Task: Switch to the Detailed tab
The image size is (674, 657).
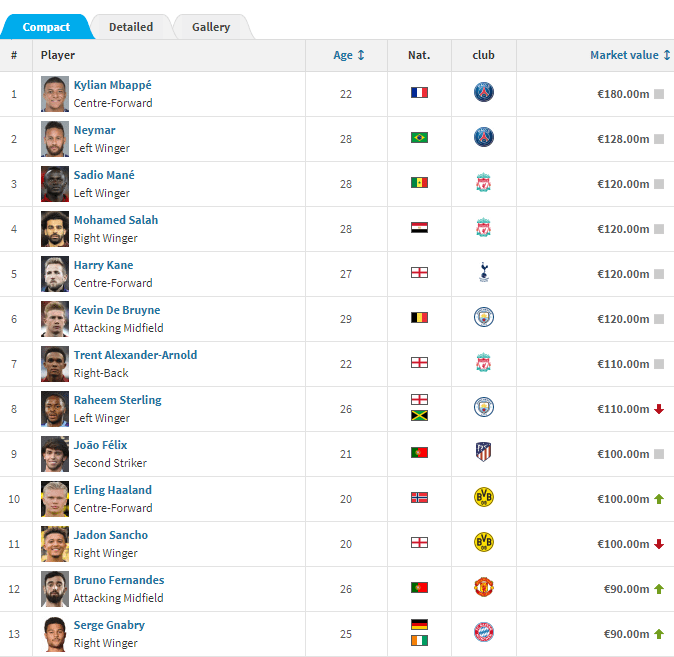Action: 131,27
